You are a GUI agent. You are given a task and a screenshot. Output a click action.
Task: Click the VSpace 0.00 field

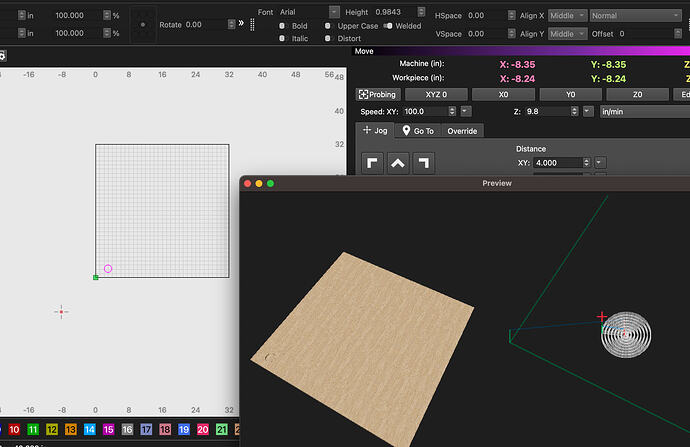[x=487, y=34]
